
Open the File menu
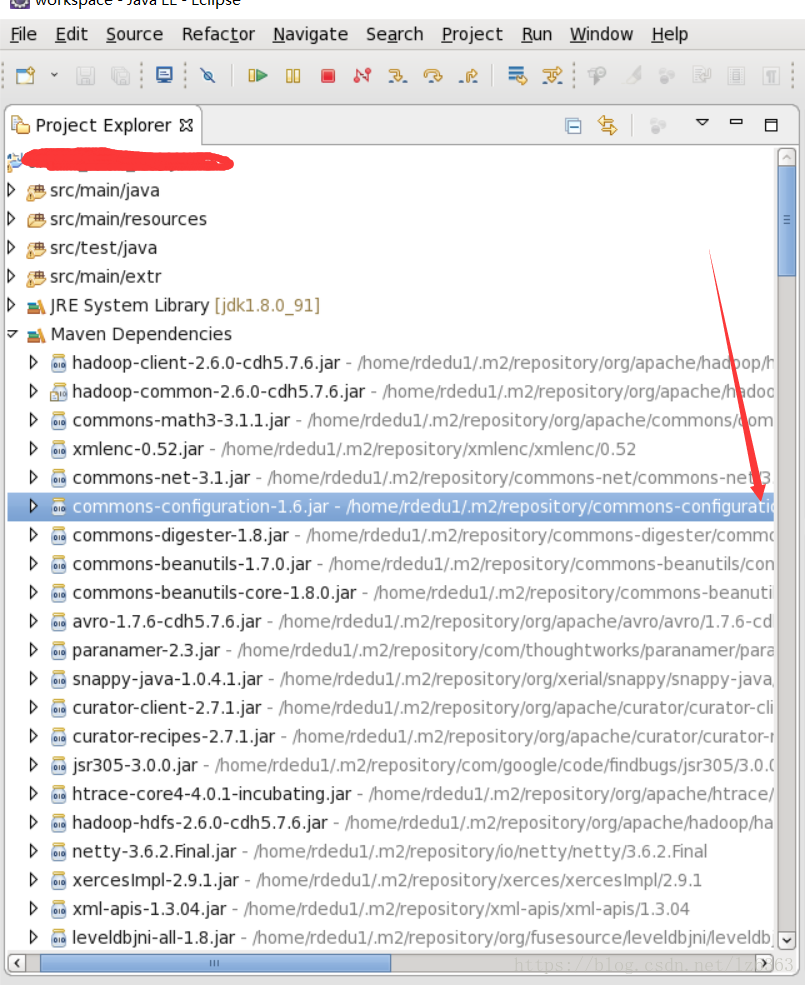(23, 34)
